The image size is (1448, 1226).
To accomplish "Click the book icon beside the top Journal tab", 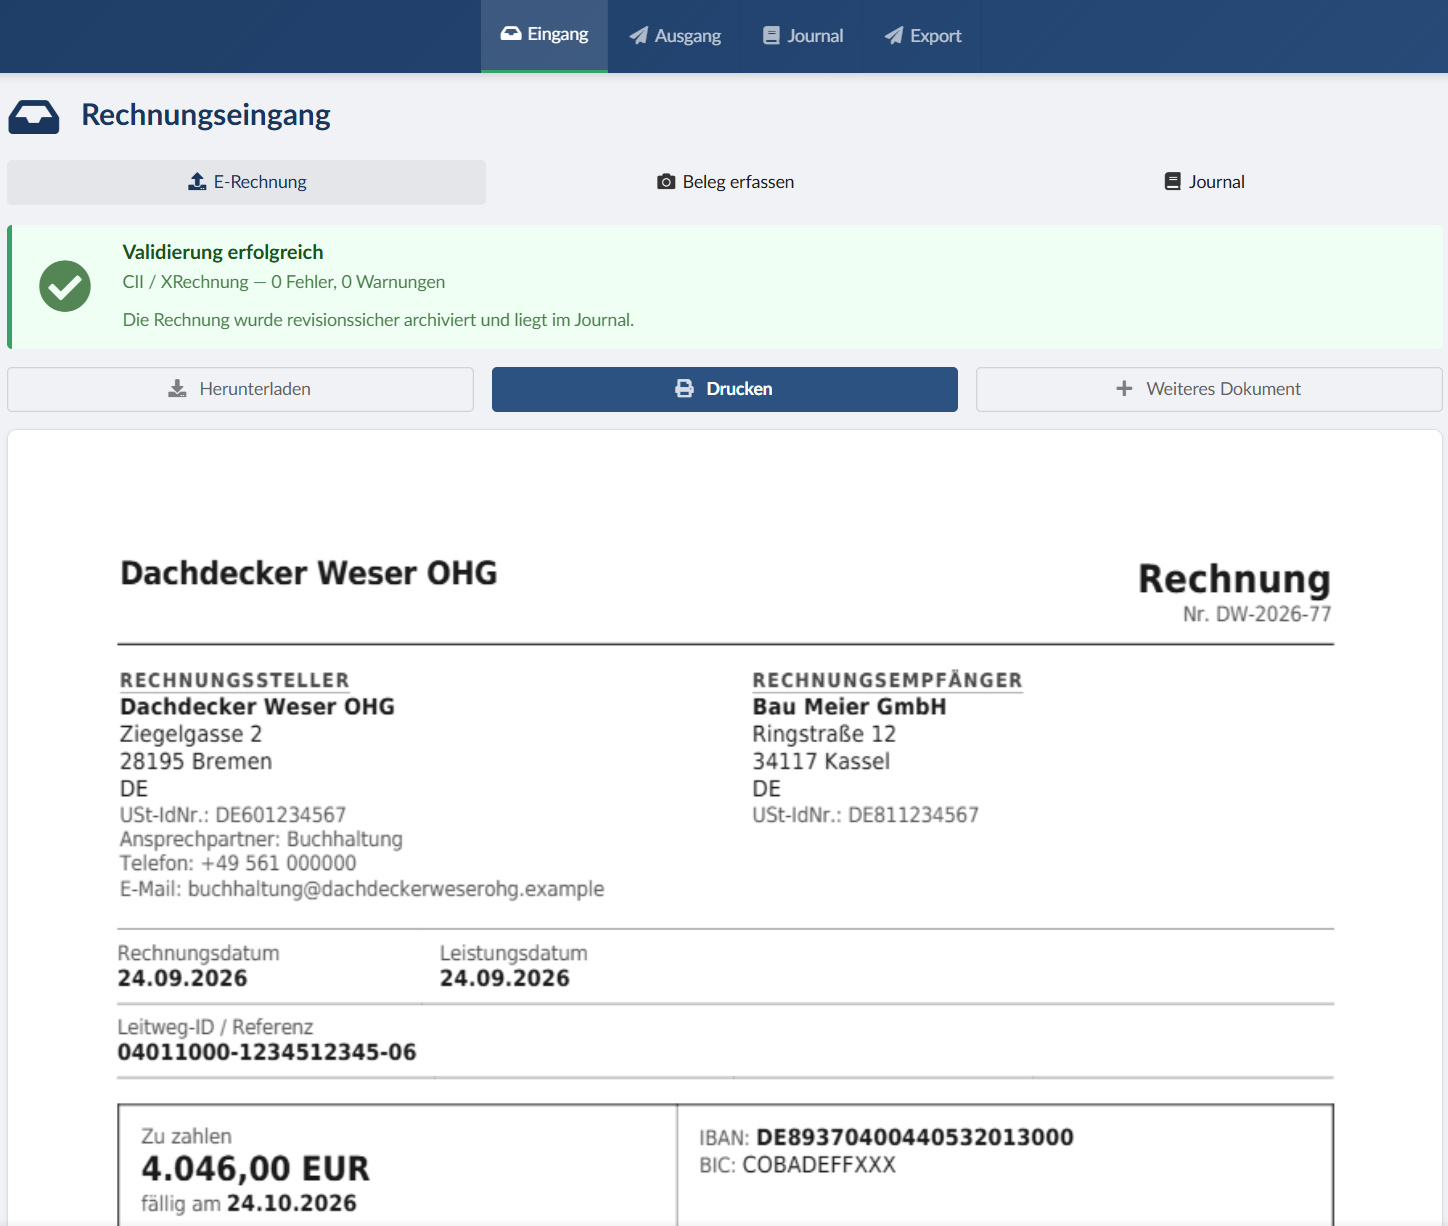I will pos(771,36).
